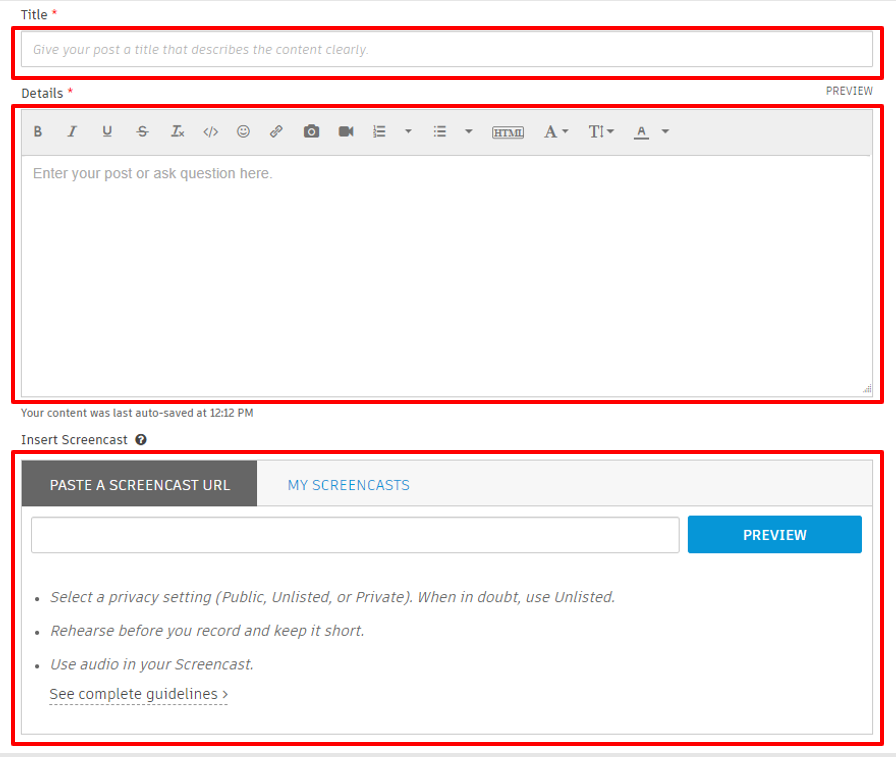896x757 pixels.
Task: Switch to HTML source view
Action: (508, 133)
